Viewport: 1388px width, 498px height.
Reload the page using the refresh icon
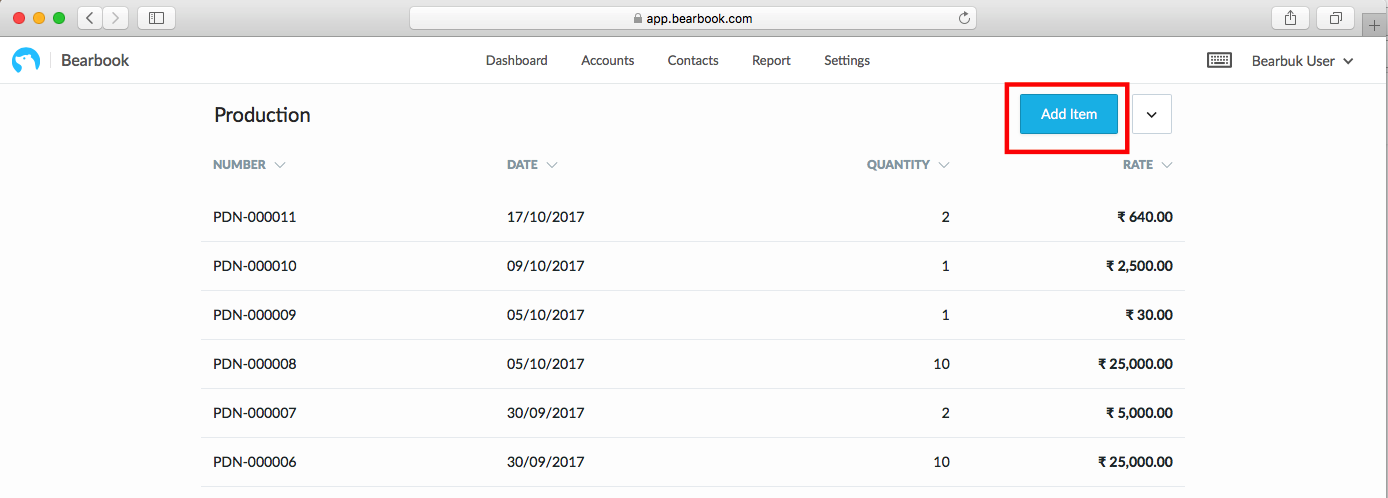964,18
